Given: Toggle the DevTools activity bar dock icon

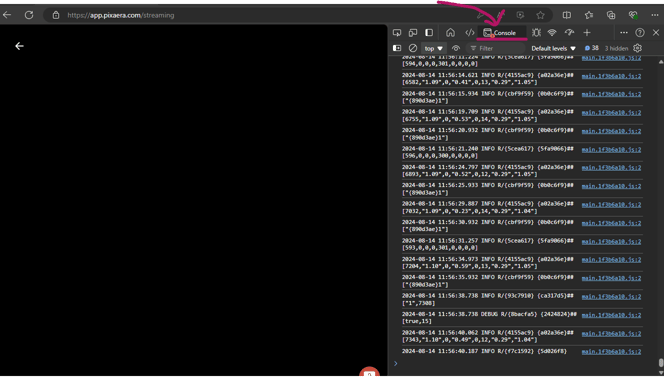Looking at the screenshot, I should 429,33.
